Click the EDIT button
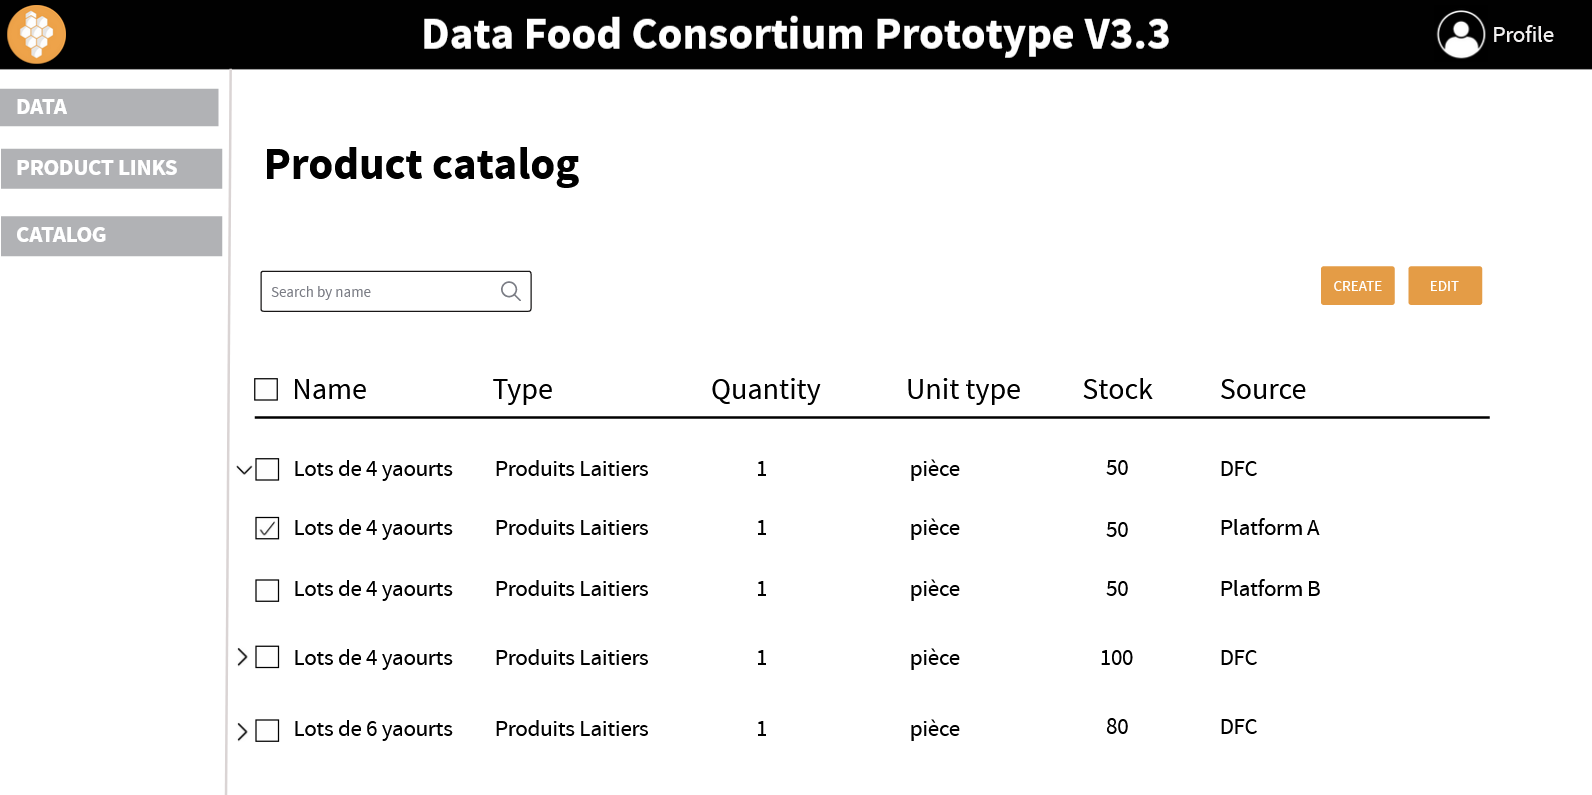1592x795 pixels. (x=1444, y=285)
